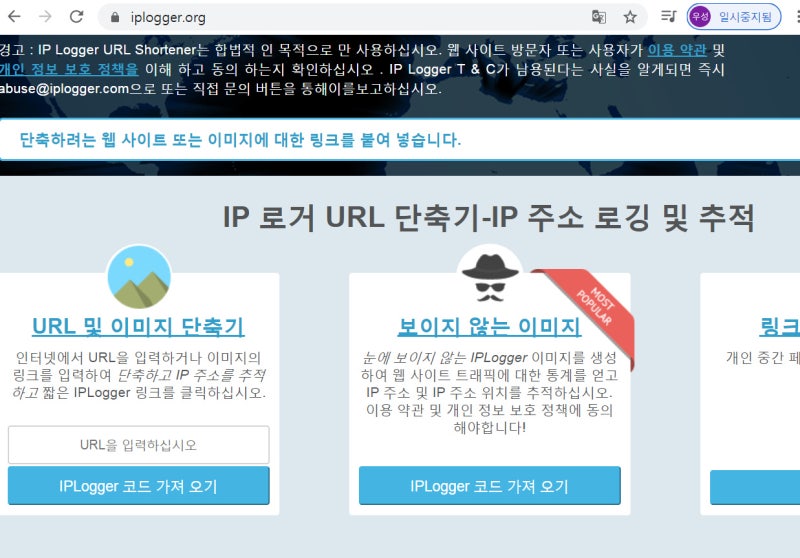Open the translate page icon
The width and height of the screenshot is (800, 558).
tap(598, 17)
